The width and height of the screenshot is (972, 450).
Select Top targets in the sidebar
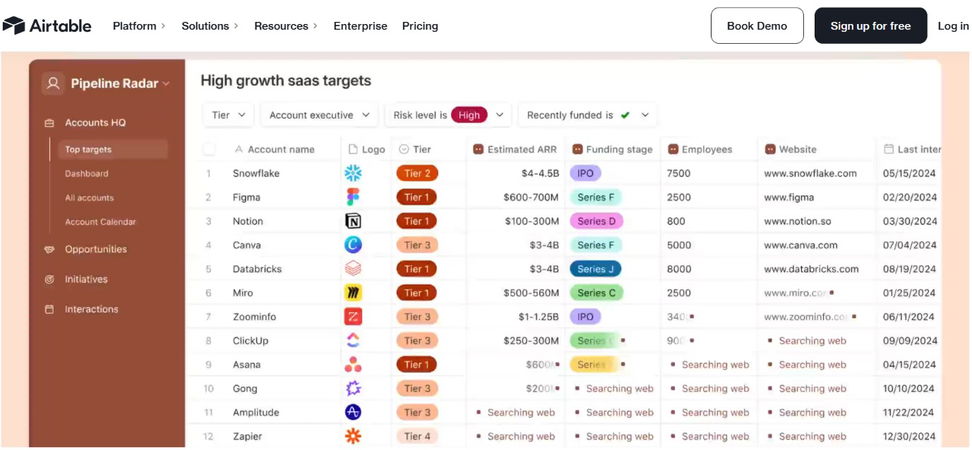(89, 150)
